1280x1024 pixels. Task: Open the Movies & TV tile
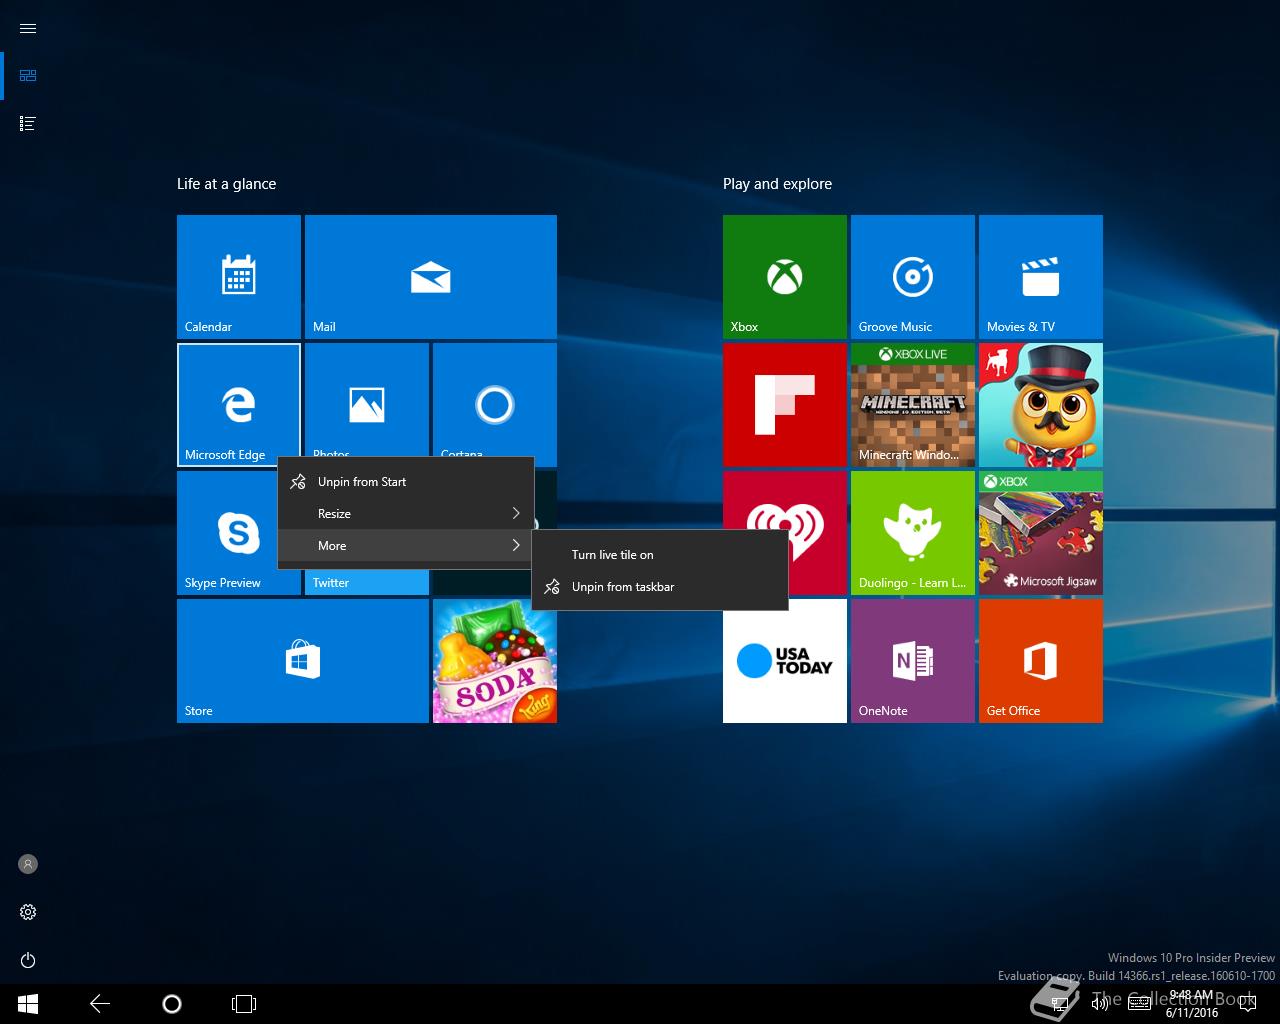pos(1041,277)
